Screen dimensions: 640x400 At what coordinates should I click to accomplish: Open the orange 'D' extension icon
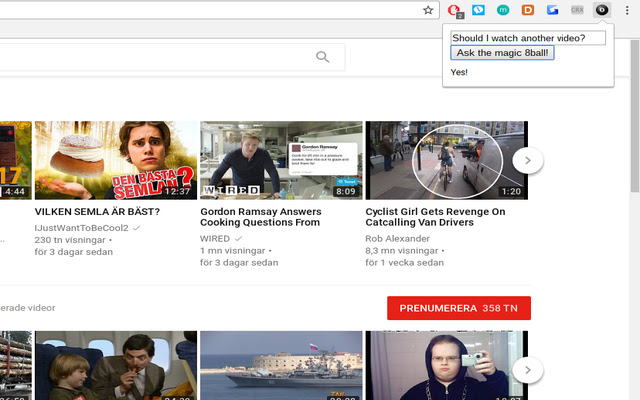click(x=528, y=10)
